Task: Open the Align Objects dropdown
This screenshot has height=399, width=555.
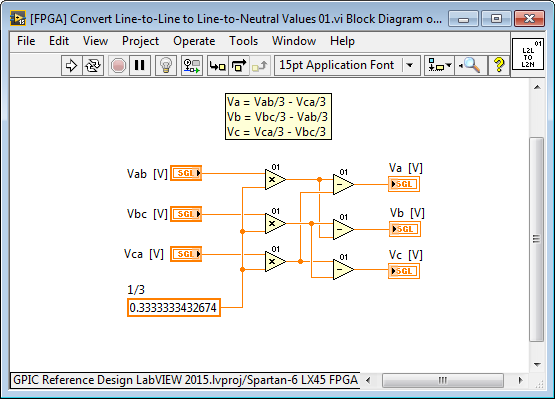Action: pyautogui.click(x=439, y=65)
